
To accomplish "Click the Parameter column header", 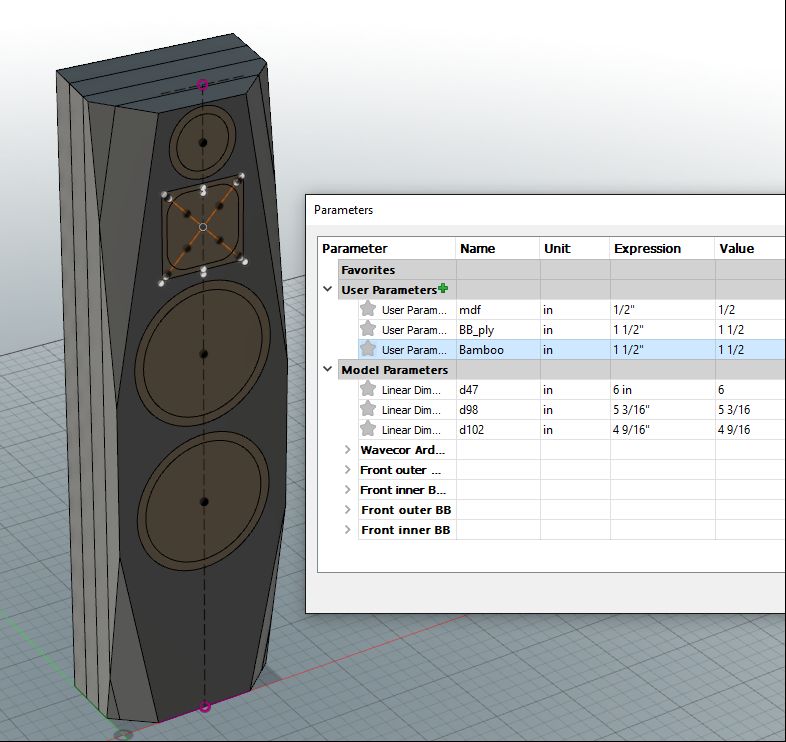I will pyautogui.click(x=386, y=249).
